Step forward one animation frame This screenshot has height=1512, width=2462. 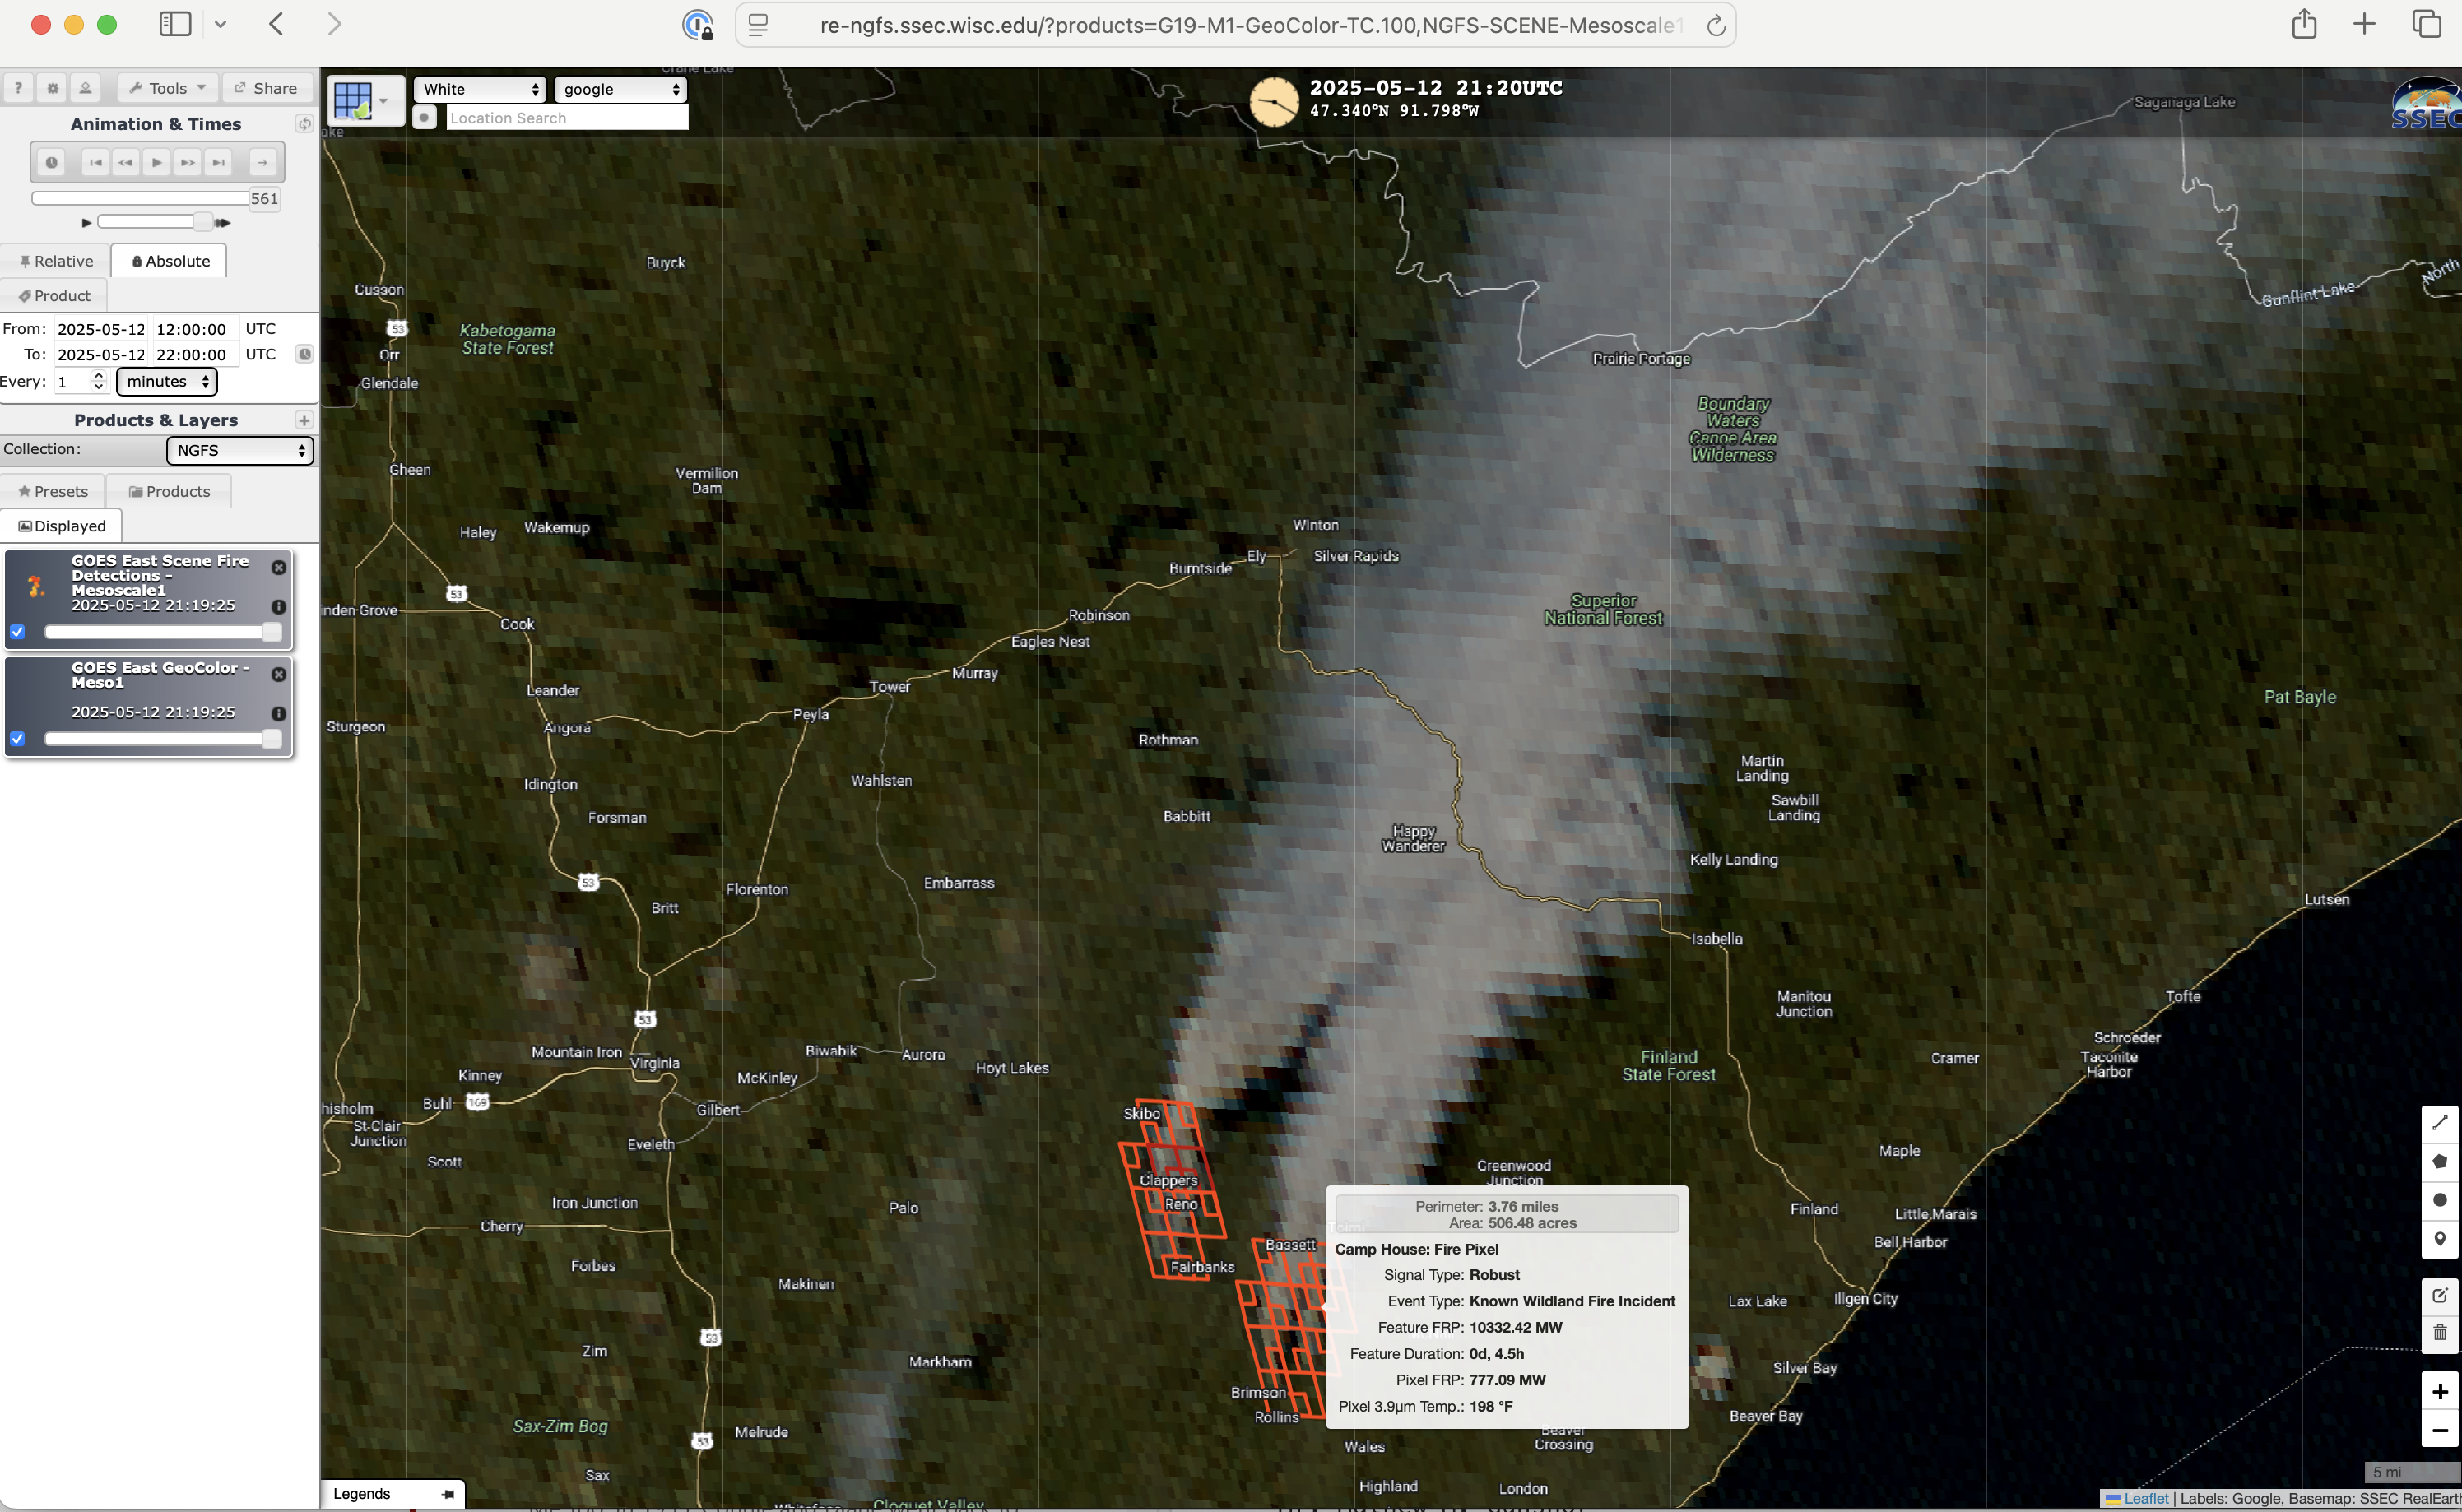click(x=187, y=162)
